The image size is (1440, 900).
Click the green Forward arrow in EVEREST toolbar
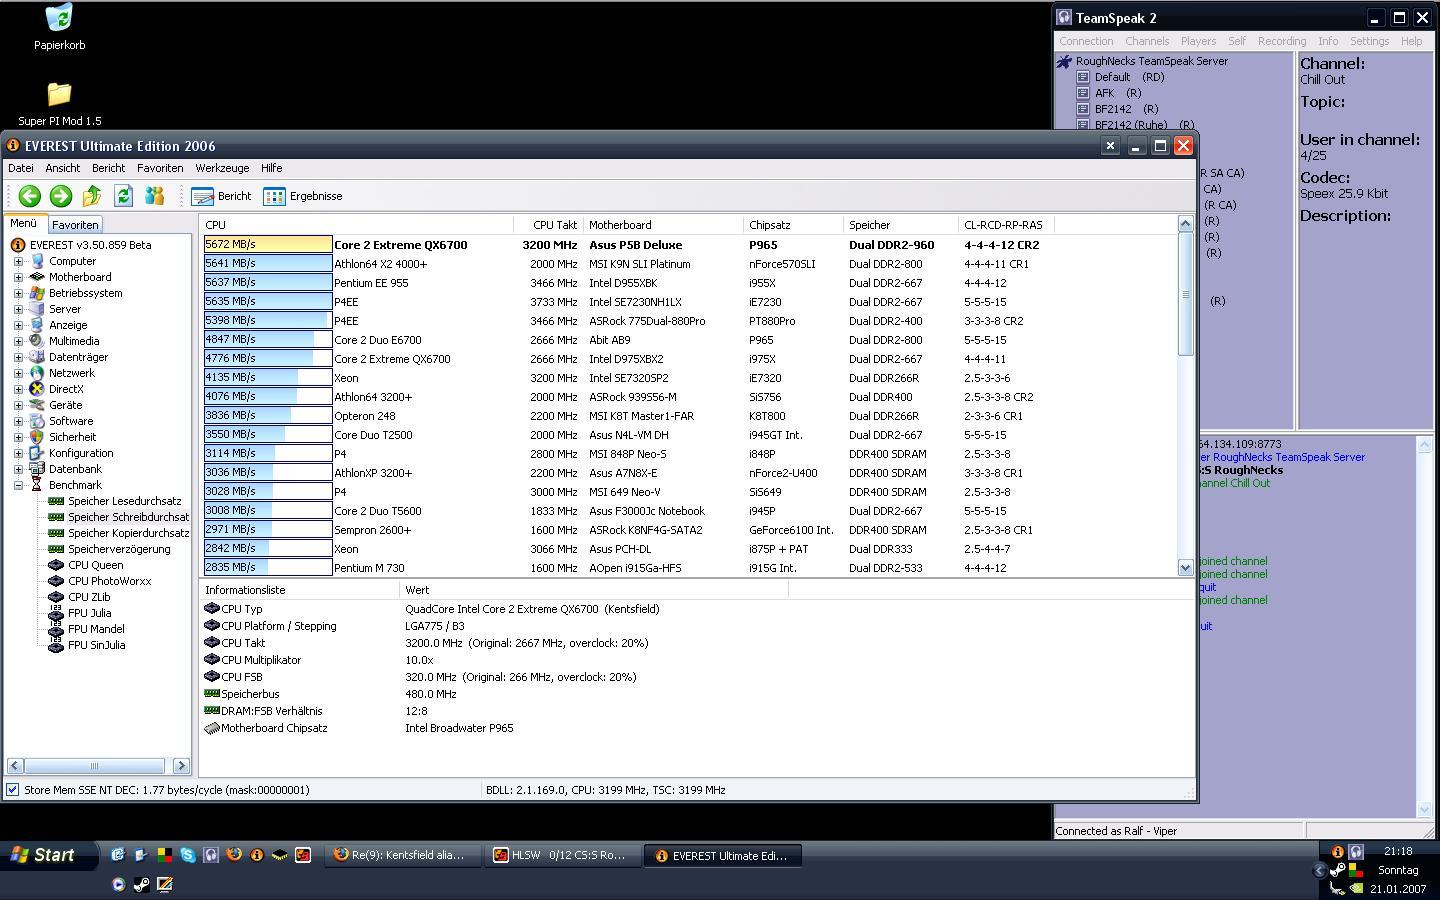60,196
